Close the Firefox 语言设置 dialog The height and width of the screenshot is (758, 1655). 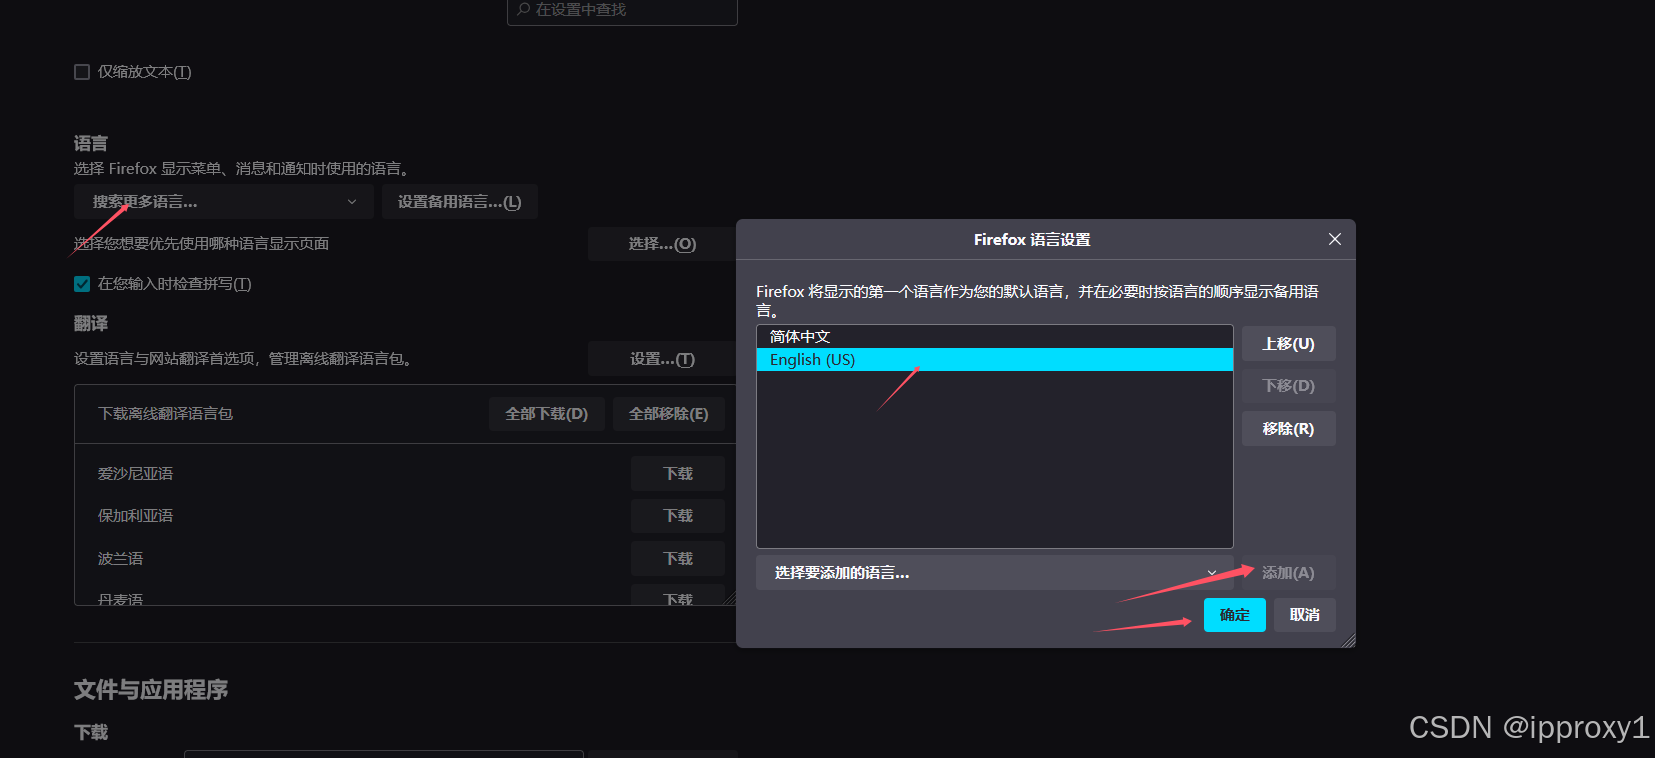[x=1334, y=239]
